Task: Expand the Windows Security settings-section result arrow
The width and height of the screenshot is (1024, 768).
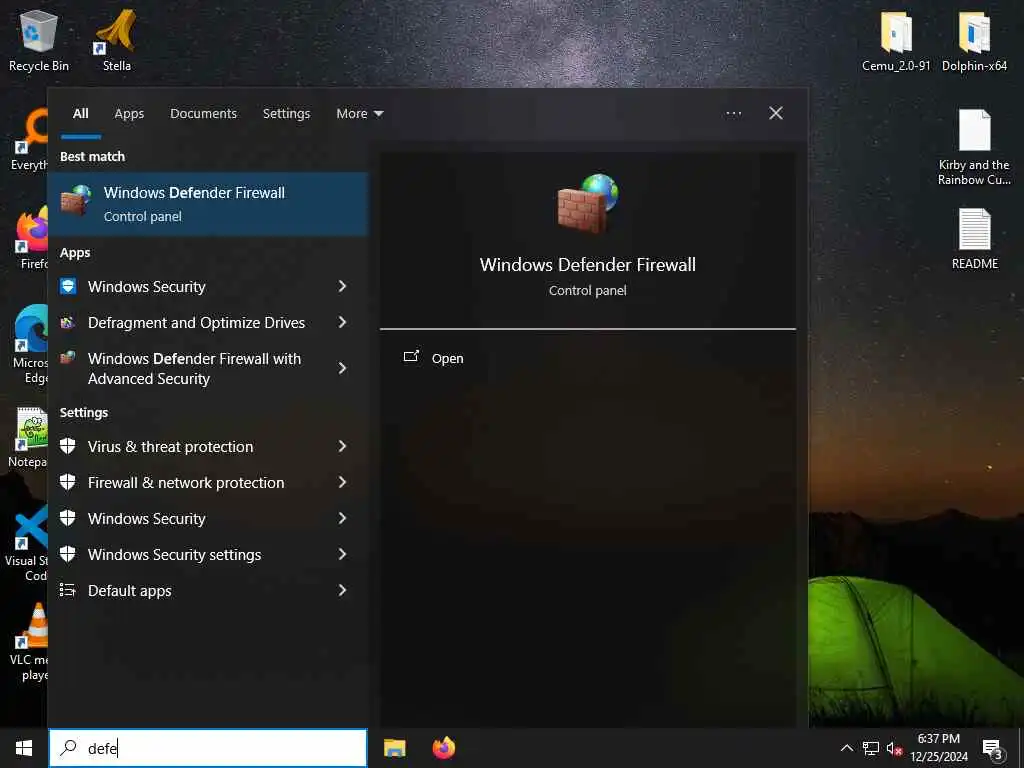Action: click(342, 518)
